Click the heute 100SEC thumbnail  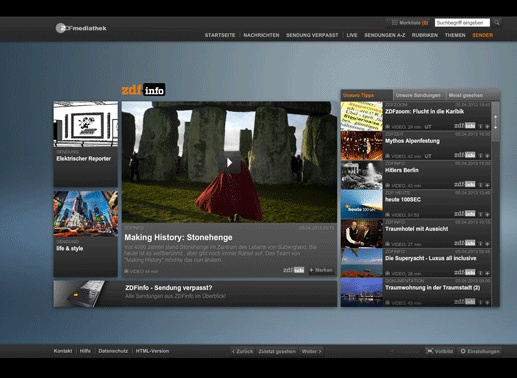[x=362, y=204]
